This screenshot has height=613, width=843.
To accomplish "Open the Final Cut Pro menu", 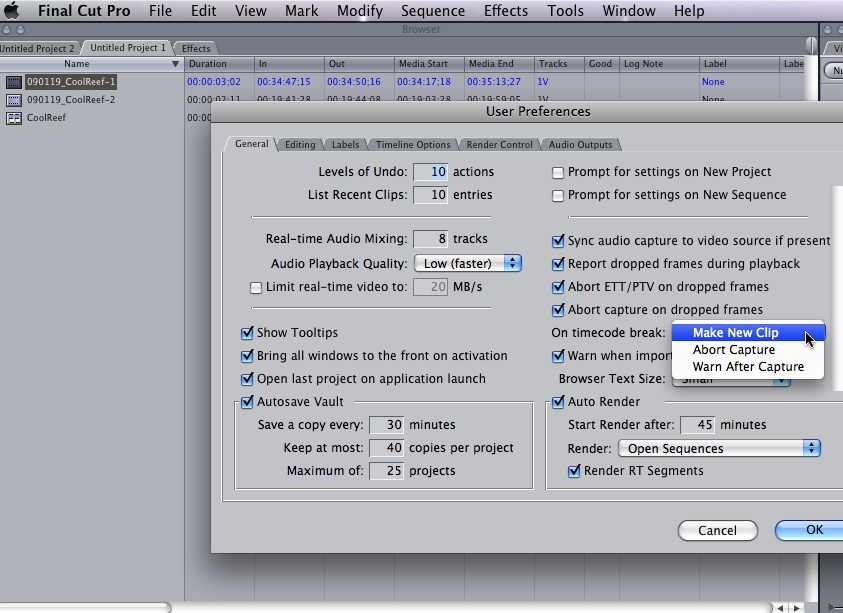I will click(x=84, y=11).
